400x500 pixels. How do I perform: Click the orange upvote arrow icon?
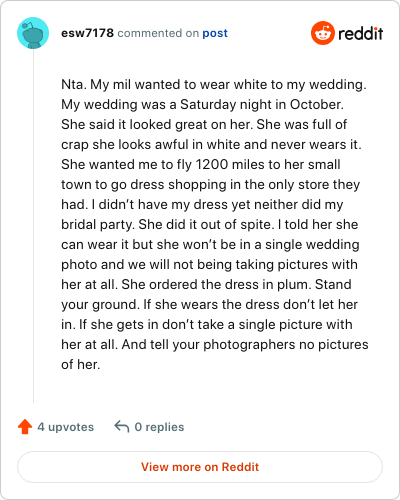coord(25,426)
